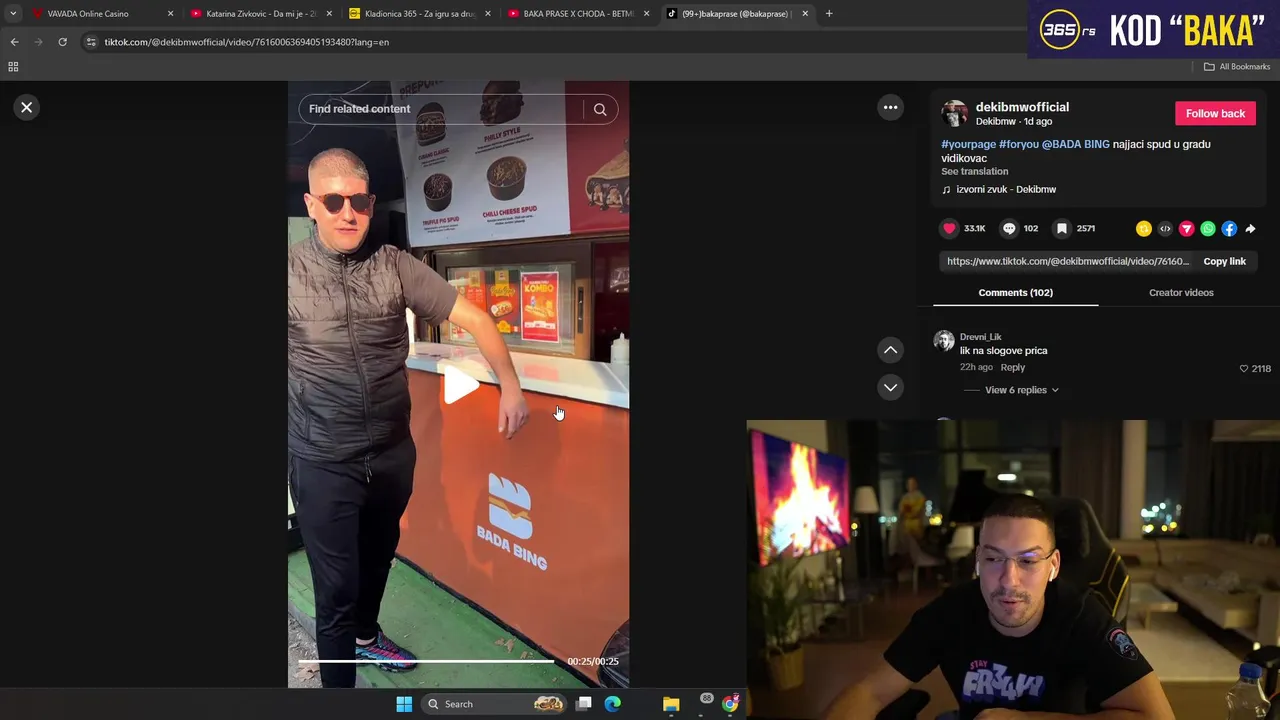
Task: Click the site info icon in address bar
Action: pyautogui.click(x=91, y=42)
